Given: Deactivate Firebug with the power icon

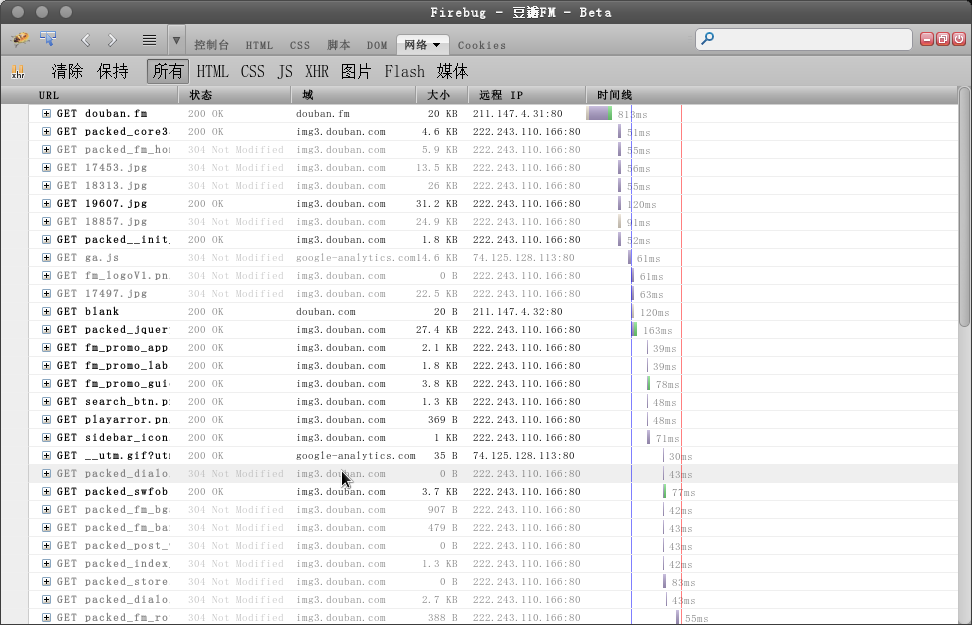Looking at the screenshot, I should click(x=958, y=39).
